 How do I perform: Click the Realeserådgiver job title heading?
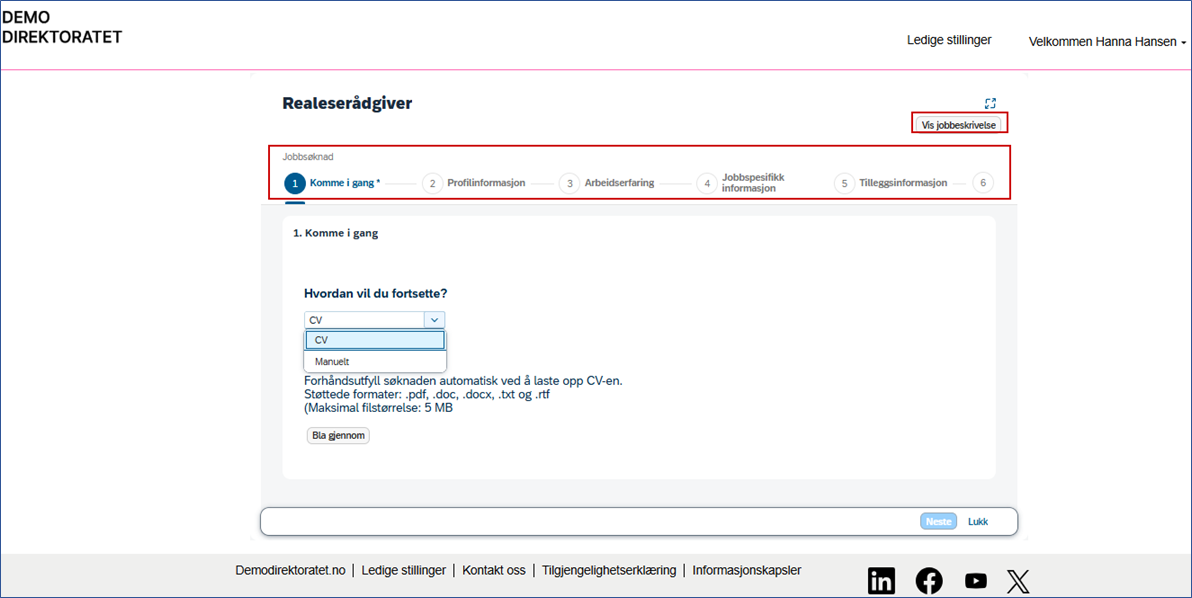[x=347, y=103]
